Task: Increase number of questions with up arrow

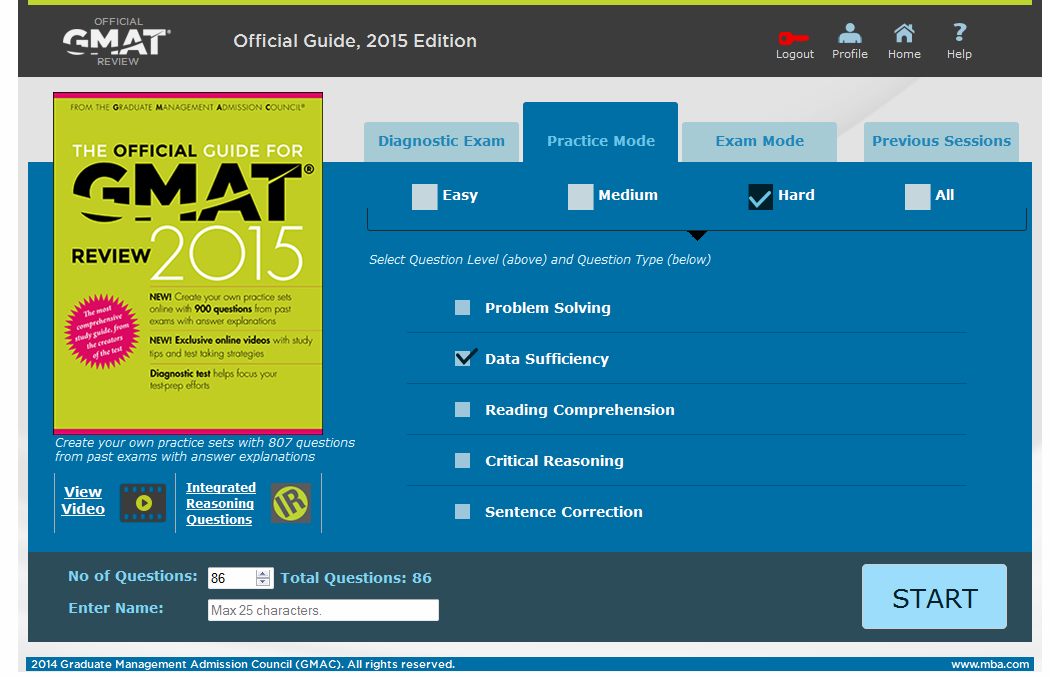Action: pos(263,574)
